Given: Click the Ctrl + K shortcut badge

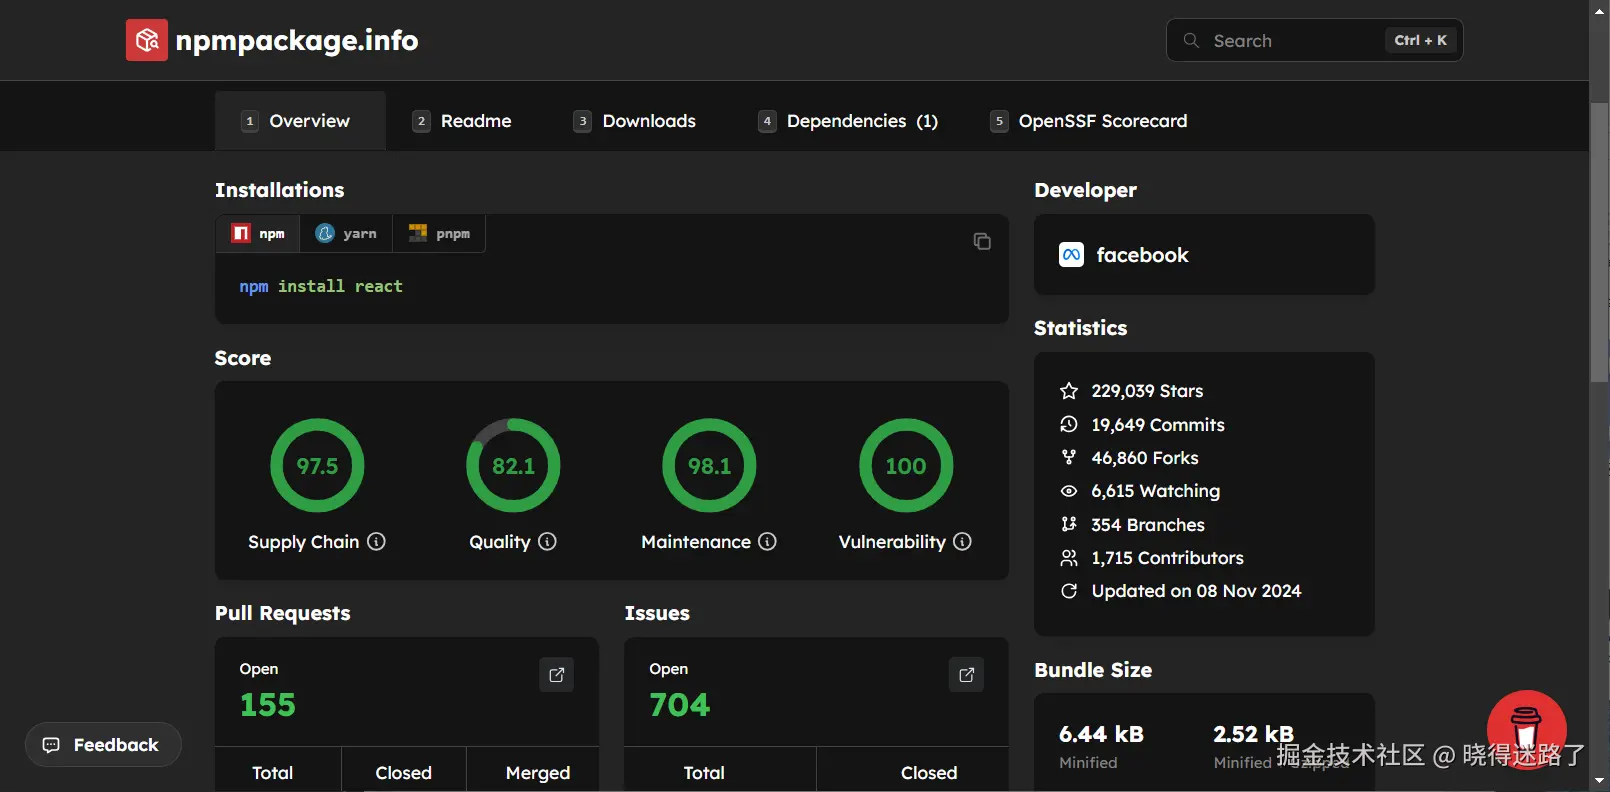Looking at the screenshot, I should click(x=1421, y=40).
